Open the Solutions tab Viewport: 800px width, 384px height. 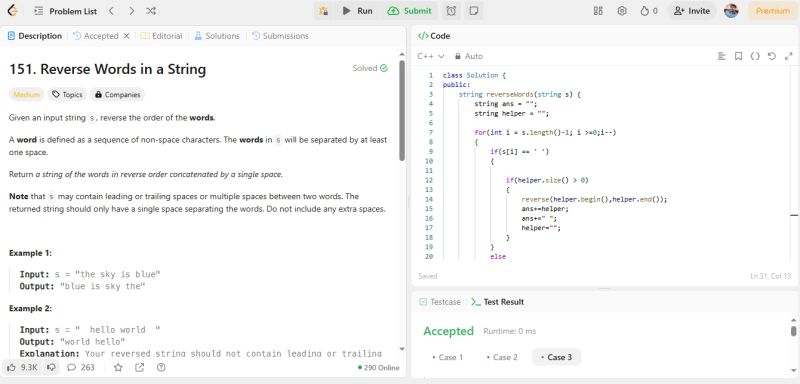217,36
